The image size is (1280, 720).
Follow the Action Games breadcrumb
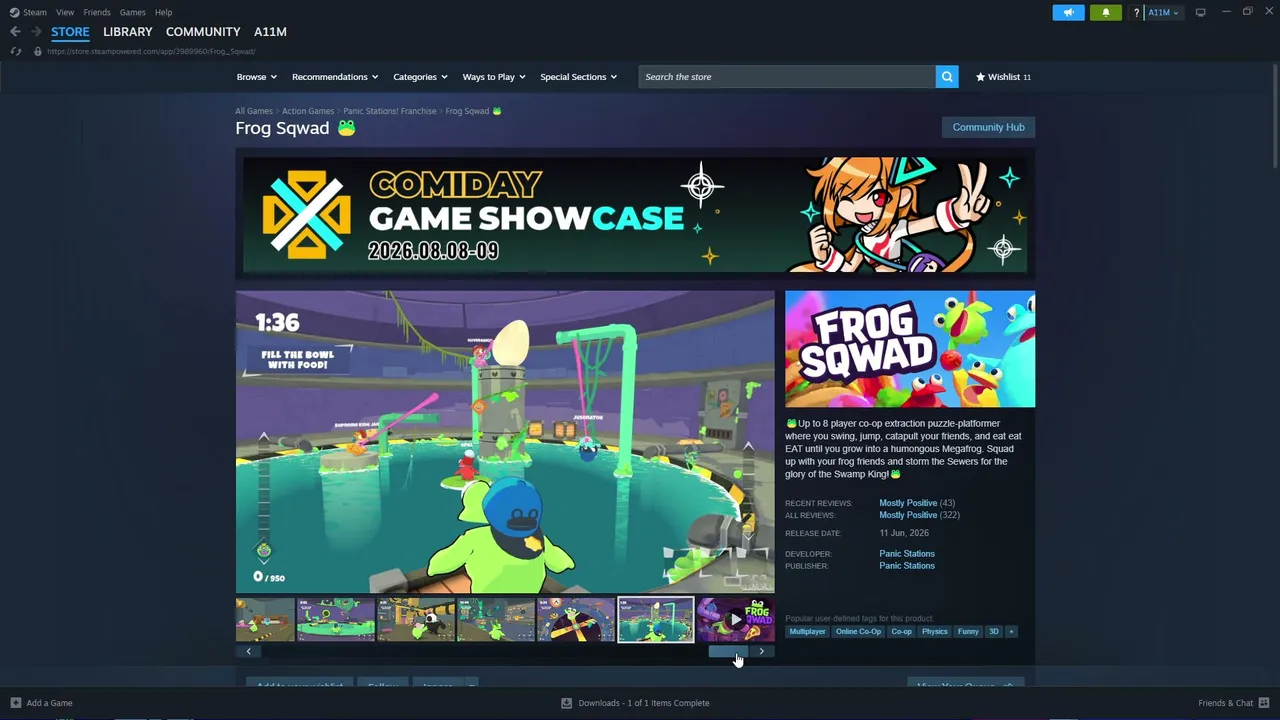(308, 111)
